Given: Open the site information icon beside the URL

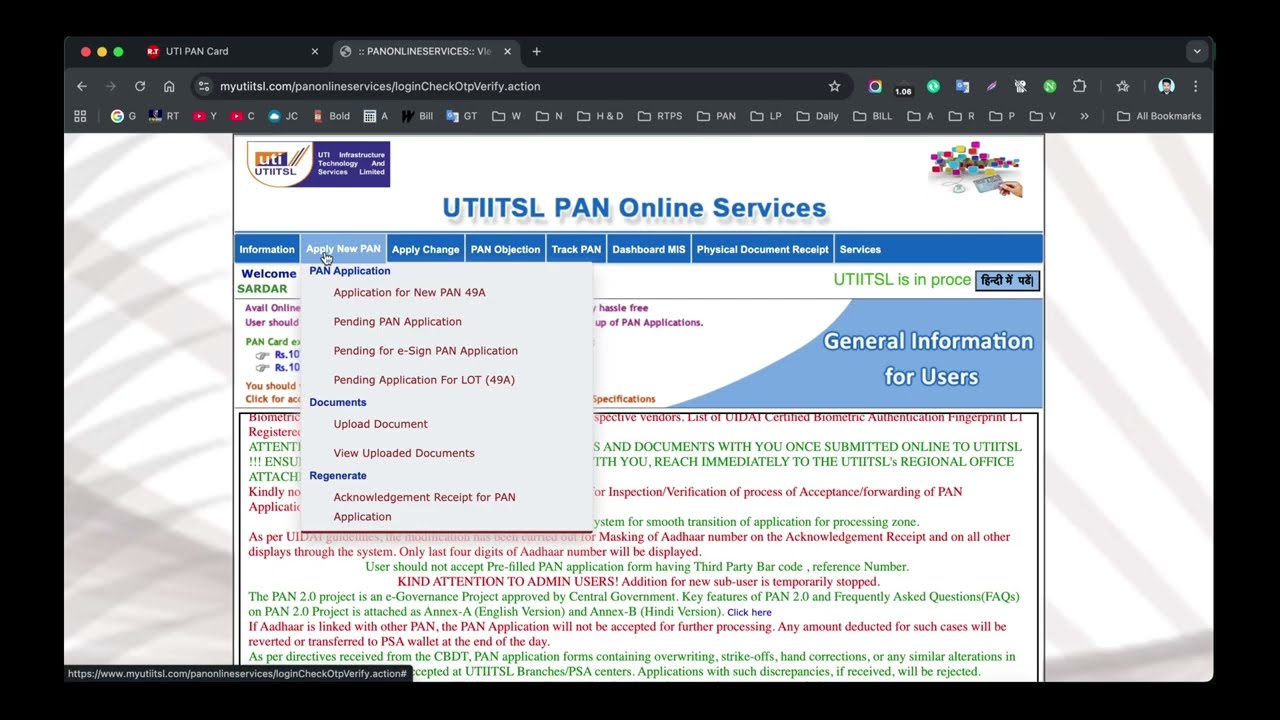Looking at the screenshot, I should point(205,86).
